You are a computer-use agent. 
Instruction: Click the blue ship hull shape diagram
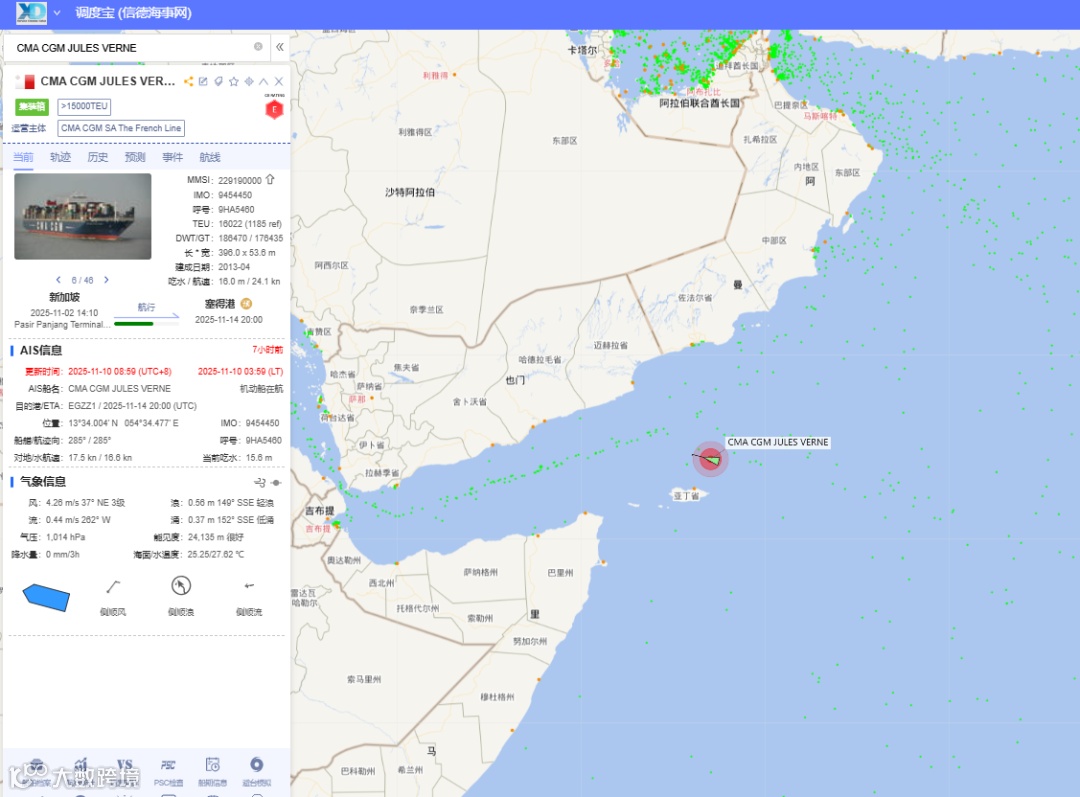(x=46, y=597)
